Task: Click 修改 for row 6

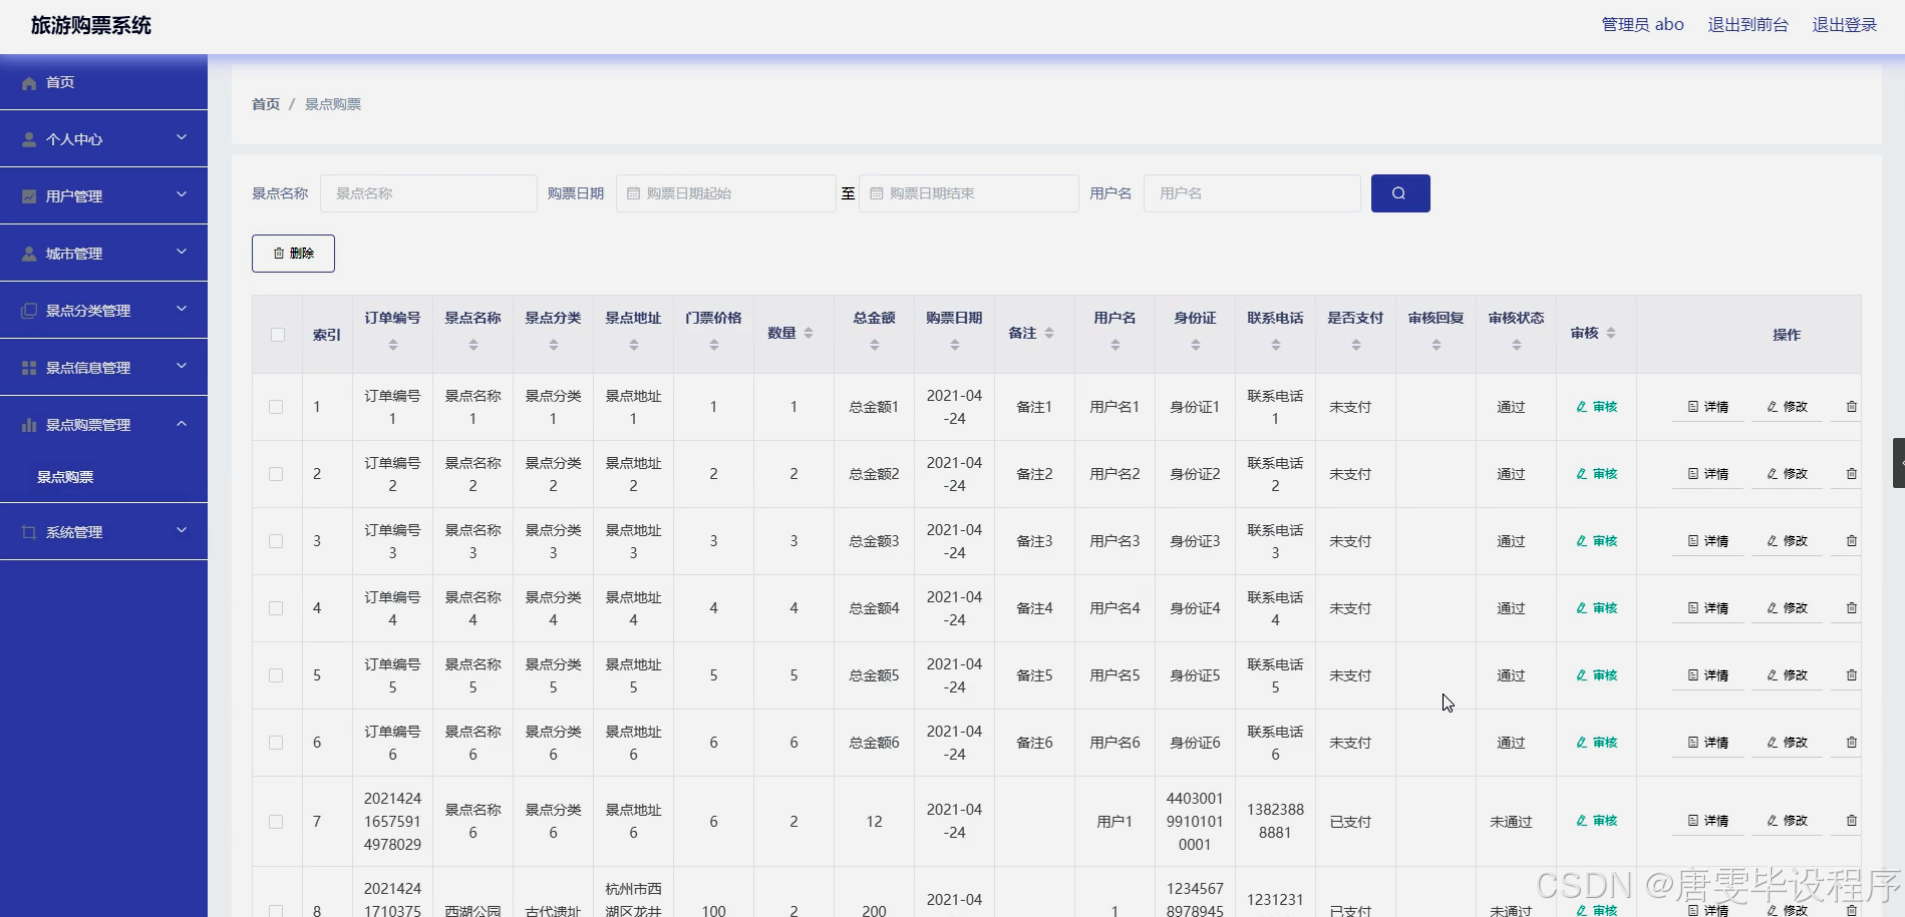Action: pyautogui.click(x=1787, y=742)
